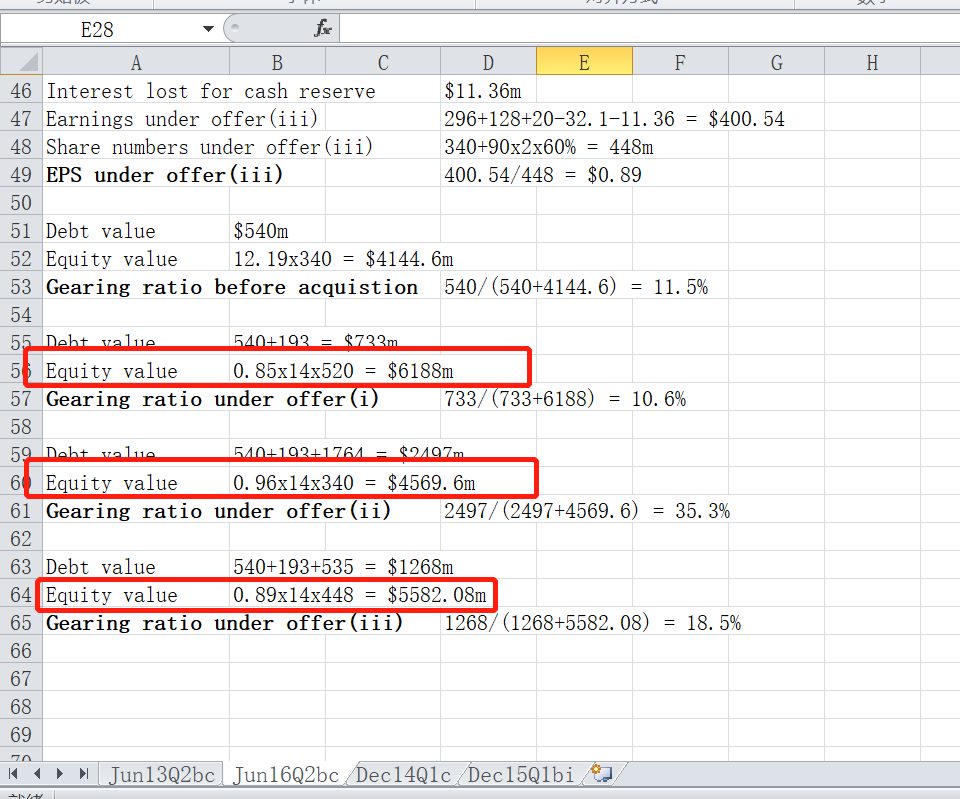Click the Select All corner triangle
The image size is (960, 799).
coord(21,63)
